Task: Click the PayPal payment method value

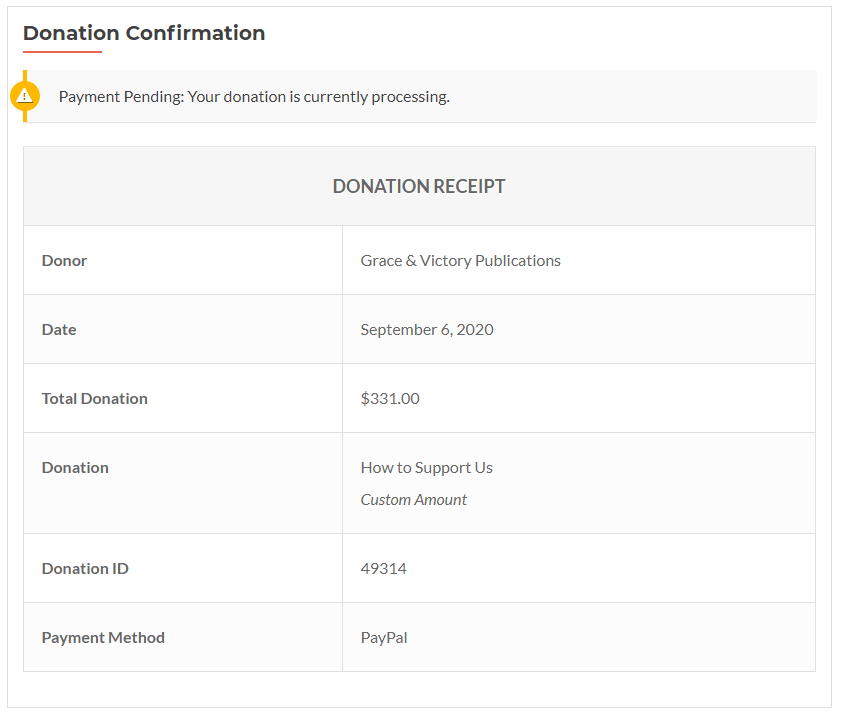Action: click(x=384, y=638)
